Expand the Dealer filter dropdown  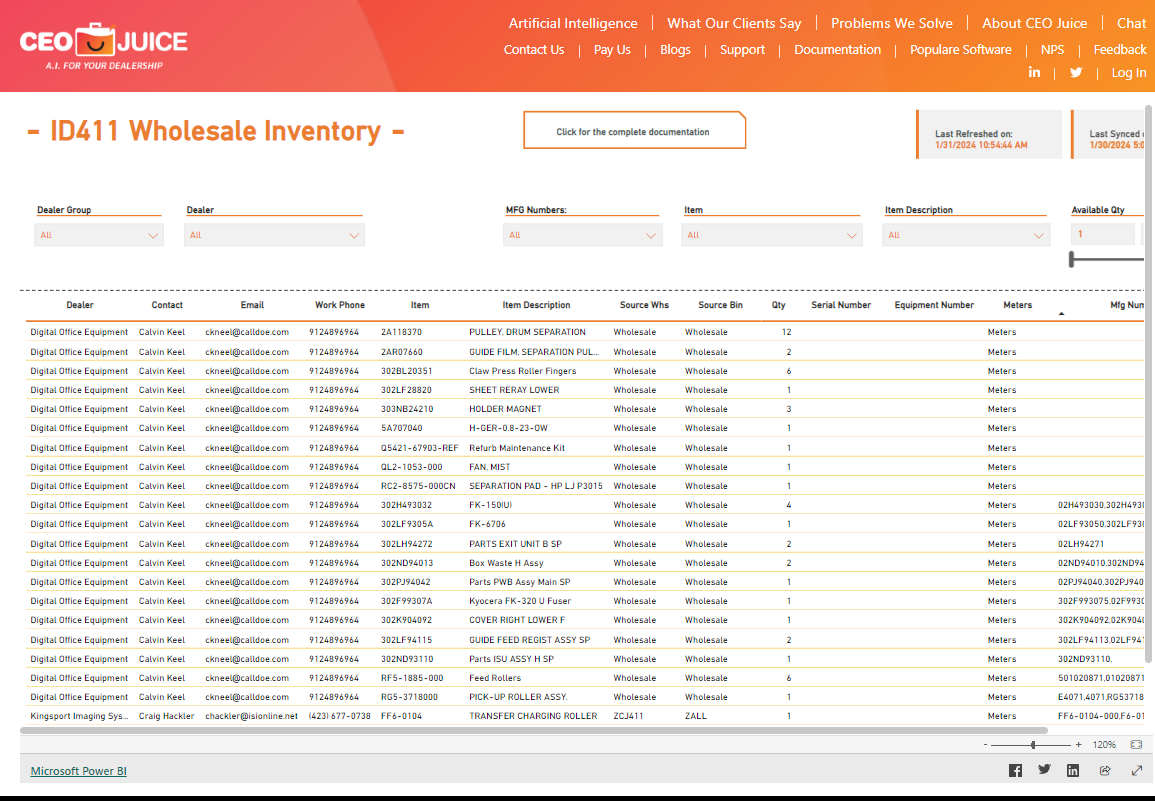274,235
